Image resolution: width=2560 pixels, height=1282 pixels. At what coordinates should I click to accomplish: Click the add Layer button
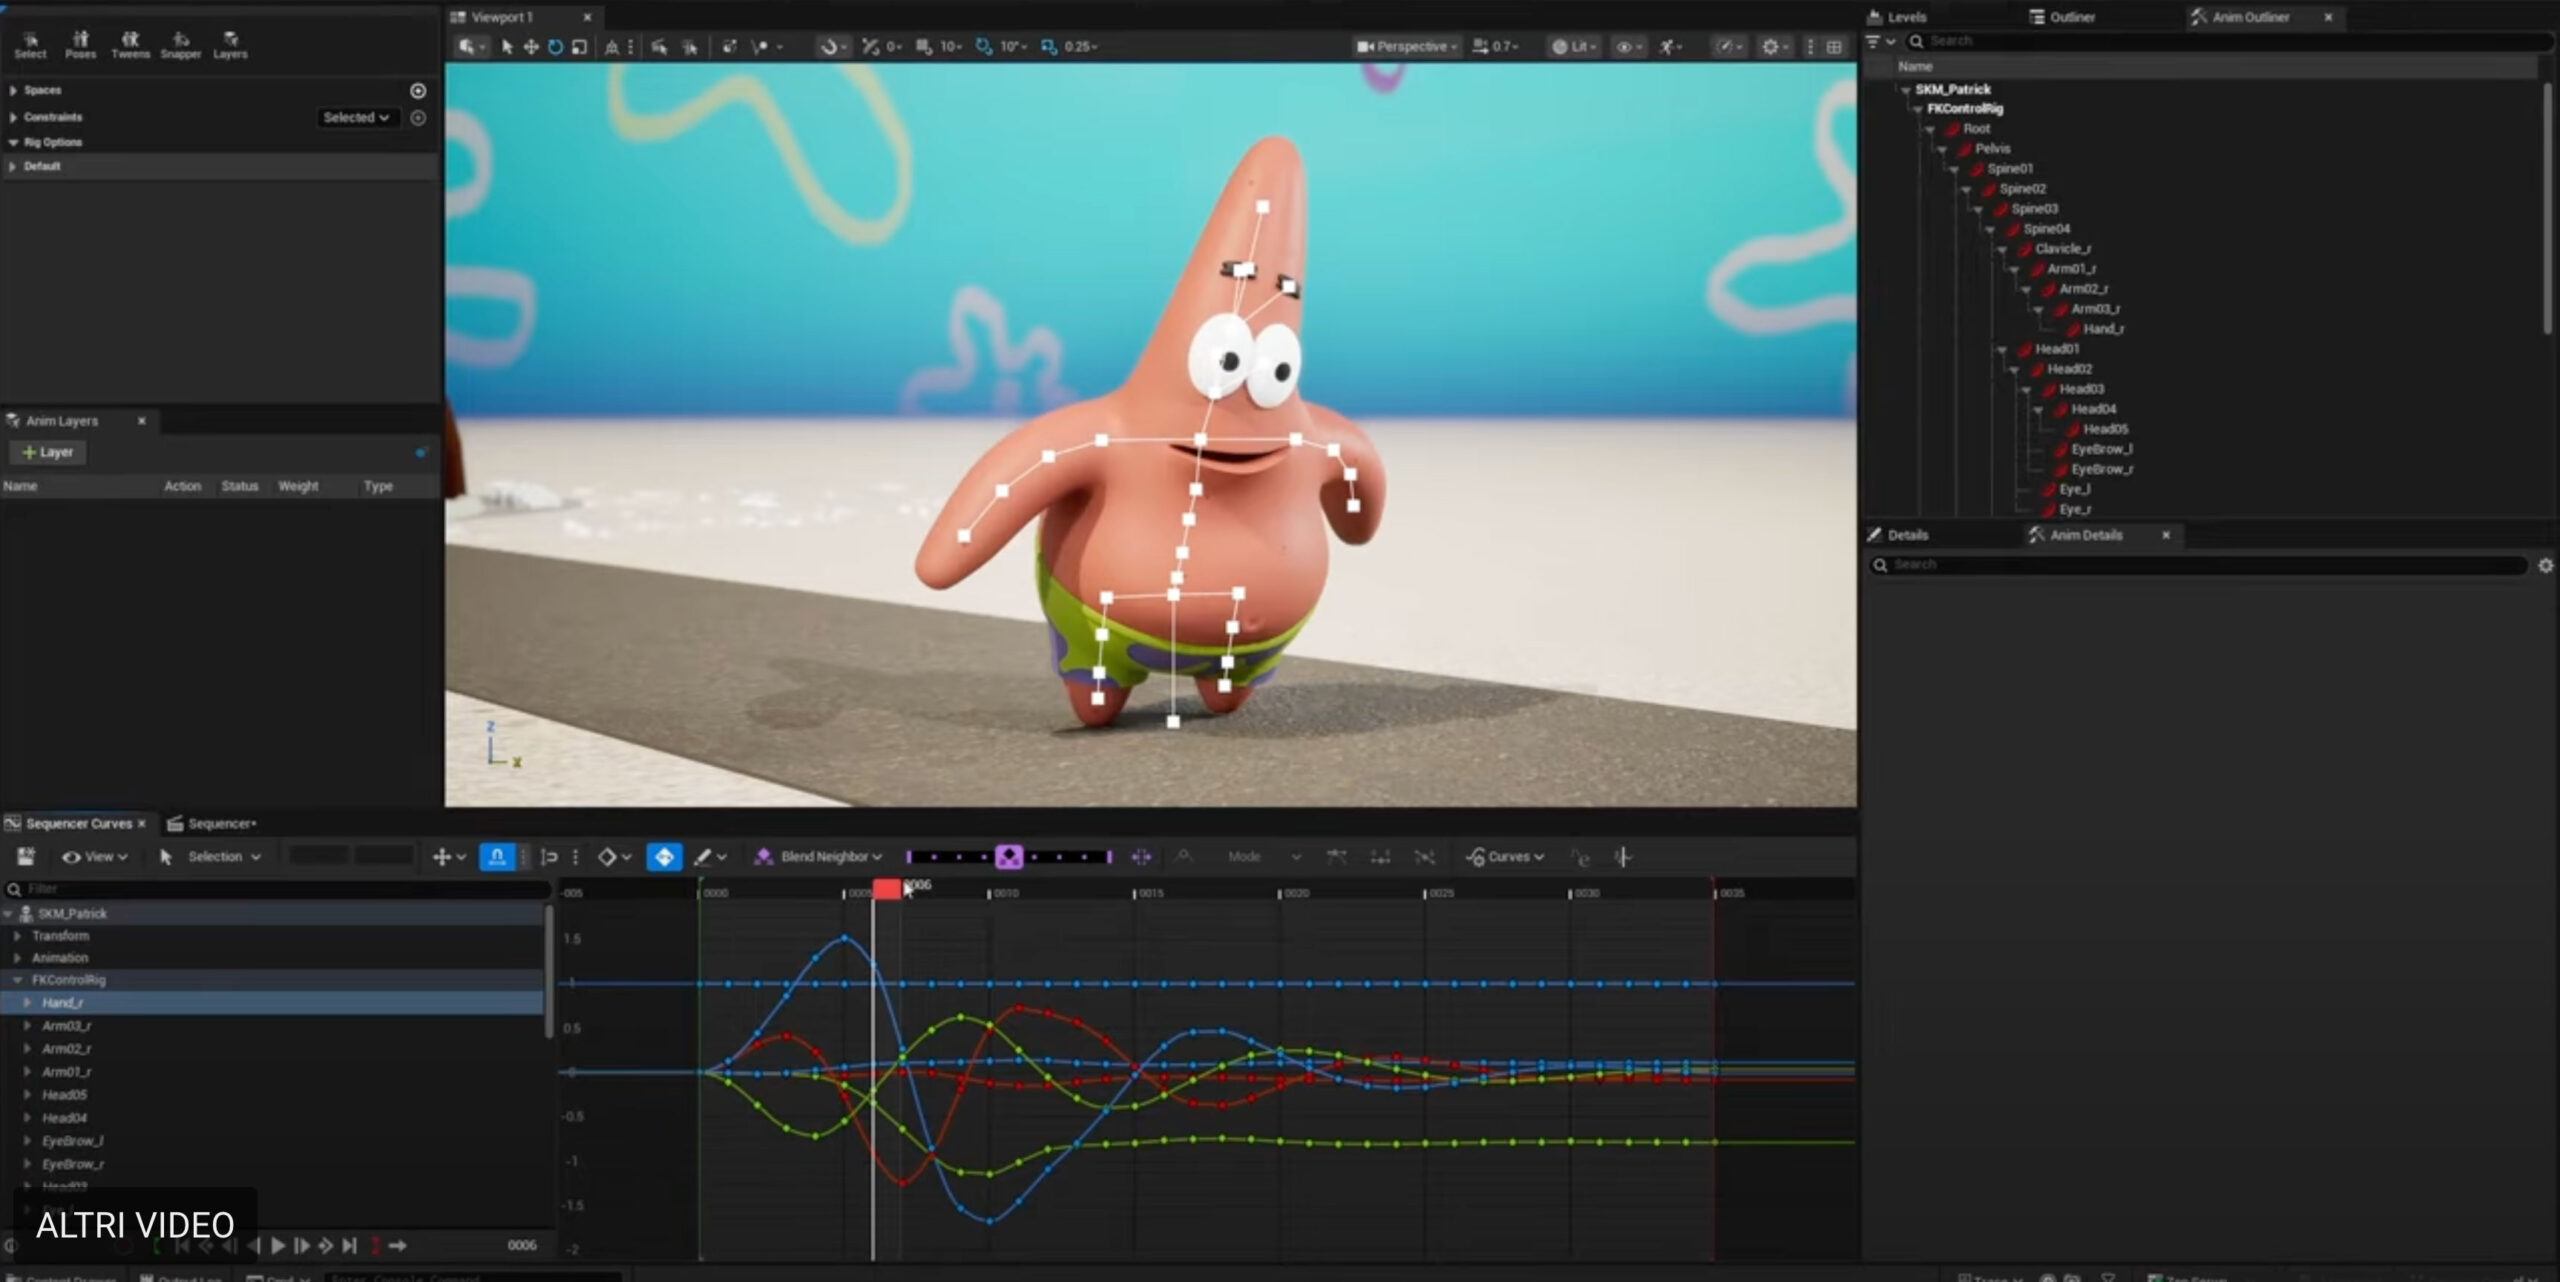tap(48, 453)
